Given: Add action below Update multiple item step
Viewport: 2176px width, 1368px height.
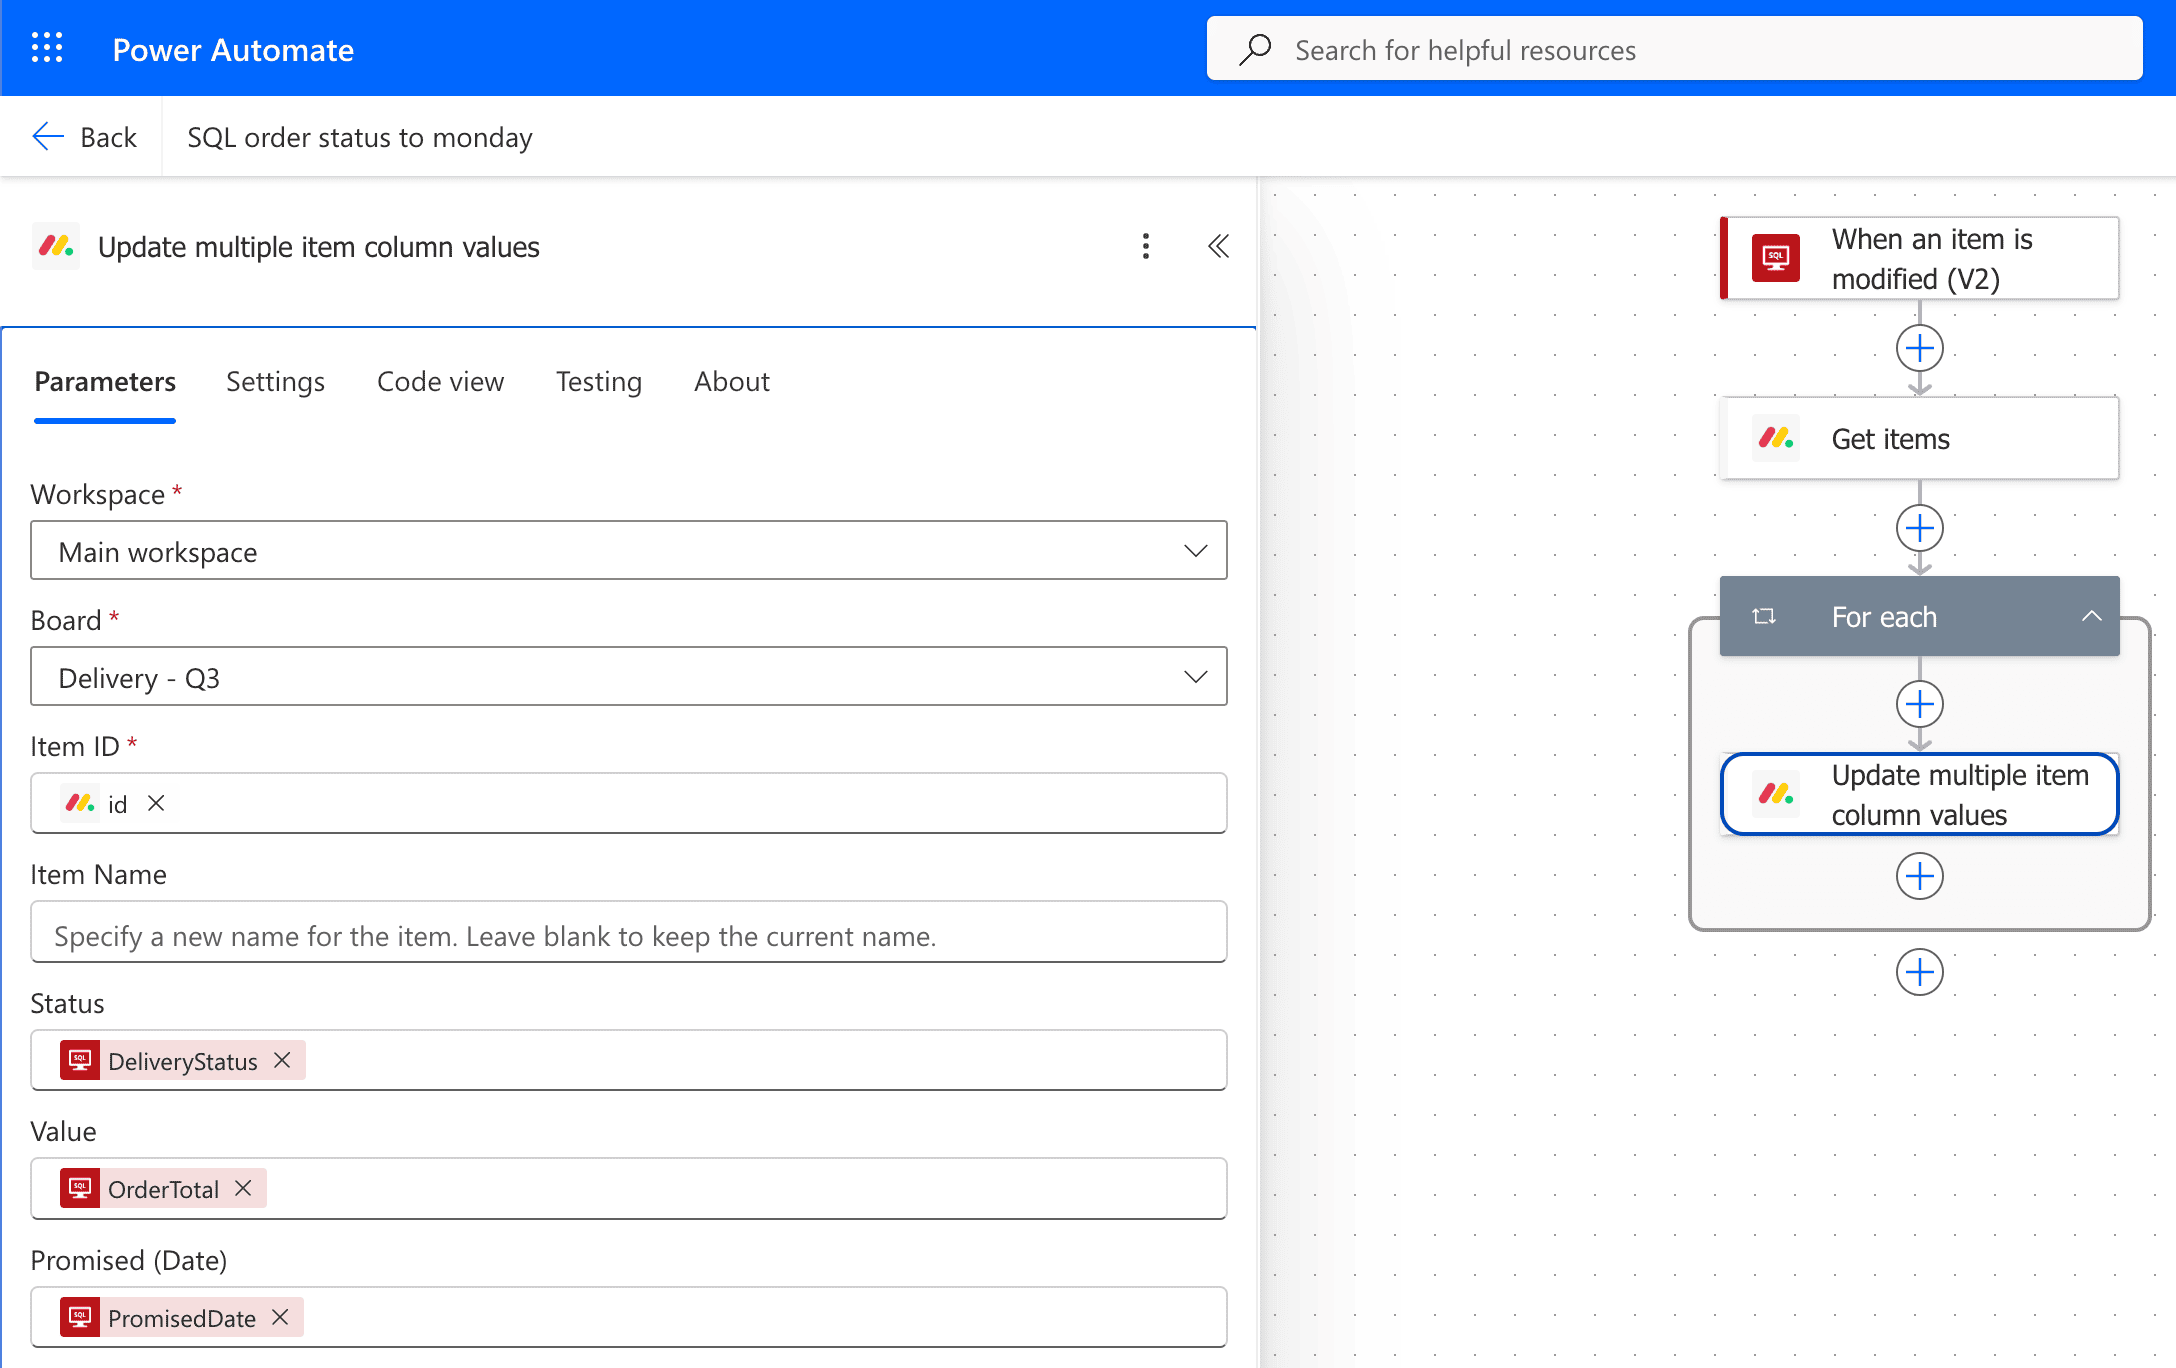Looking at the screenshot, I should pyautogui.click(x=1919, y=876).
